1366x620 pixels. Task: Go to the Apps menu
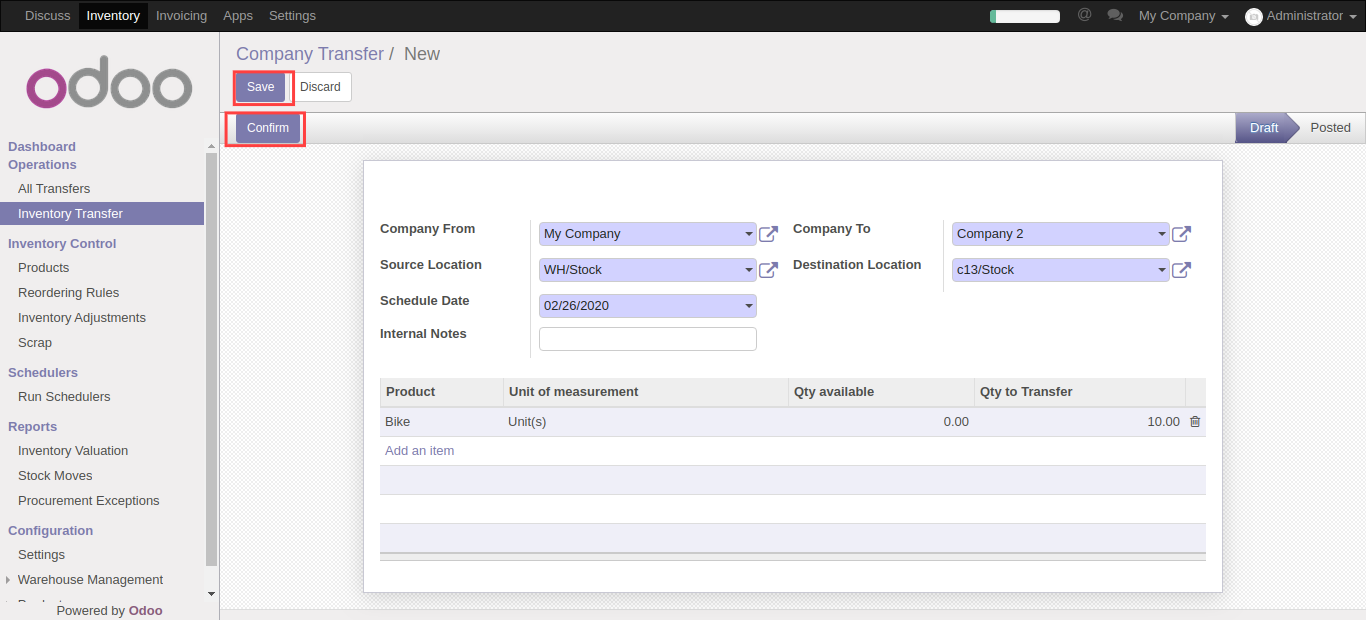point(238,16)
